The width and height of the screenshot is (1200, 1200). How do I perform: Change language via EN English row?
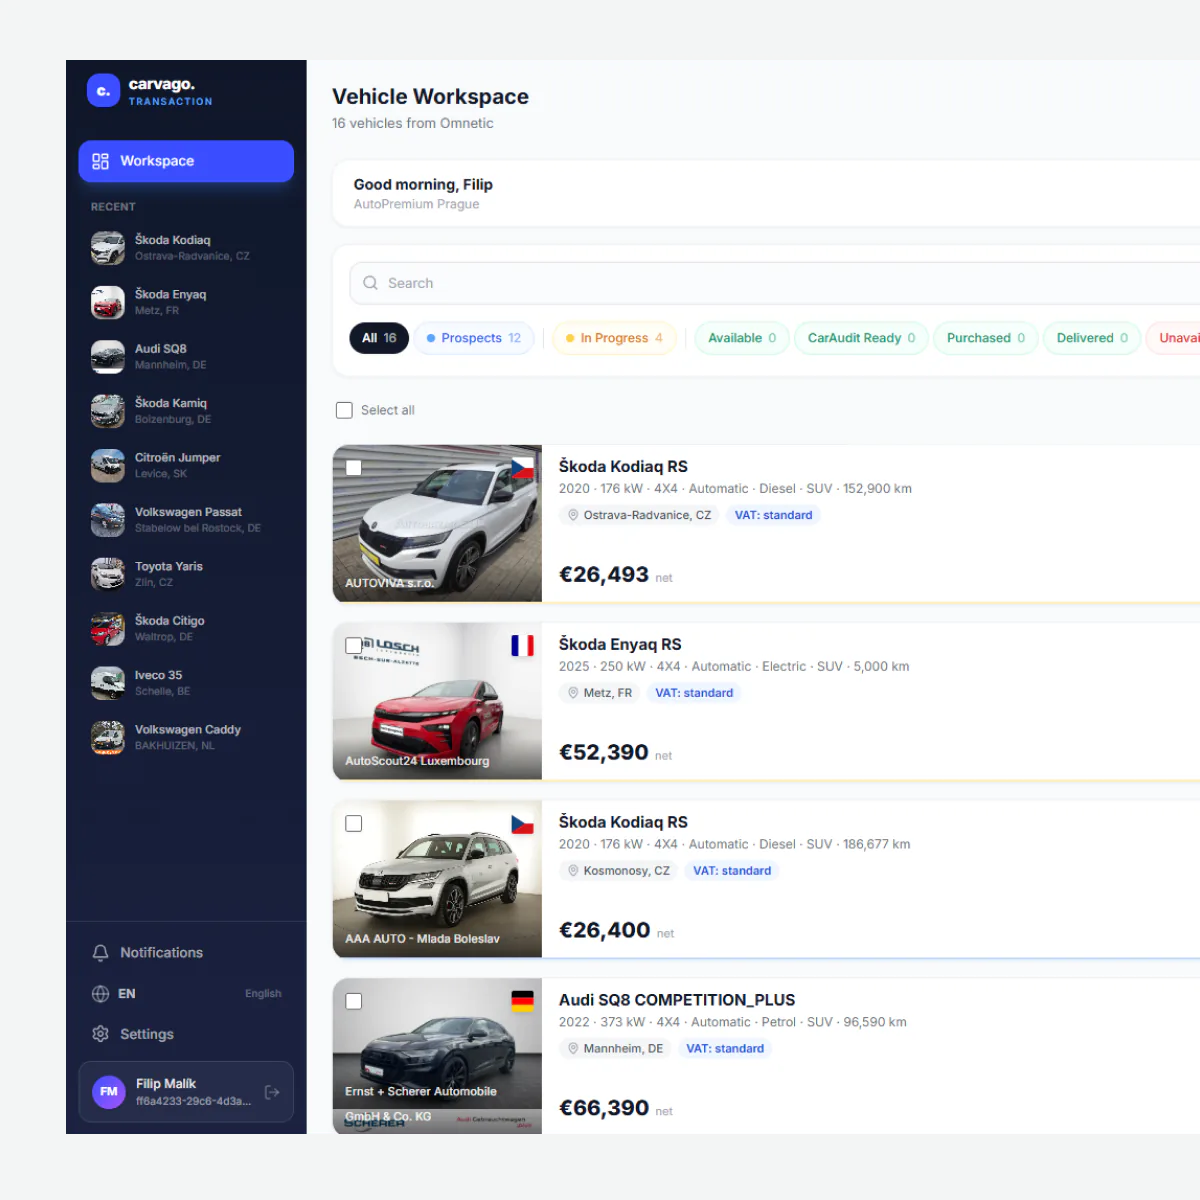click(x=186, y=994)
